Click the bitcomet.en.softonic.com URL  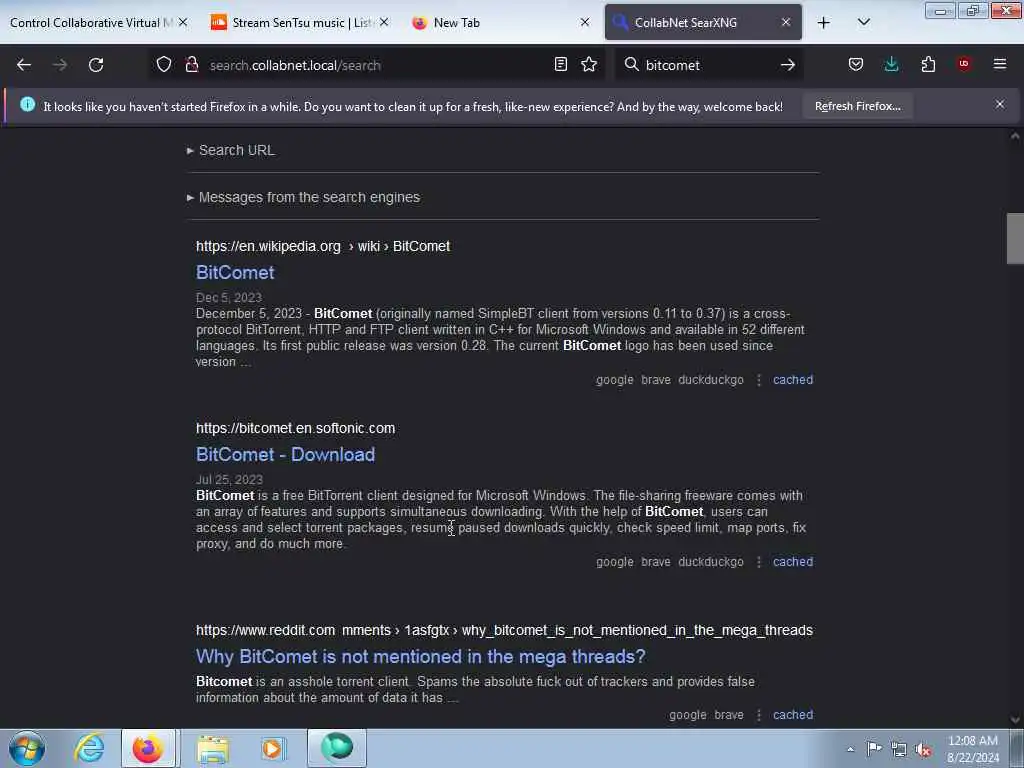point(295,428)
